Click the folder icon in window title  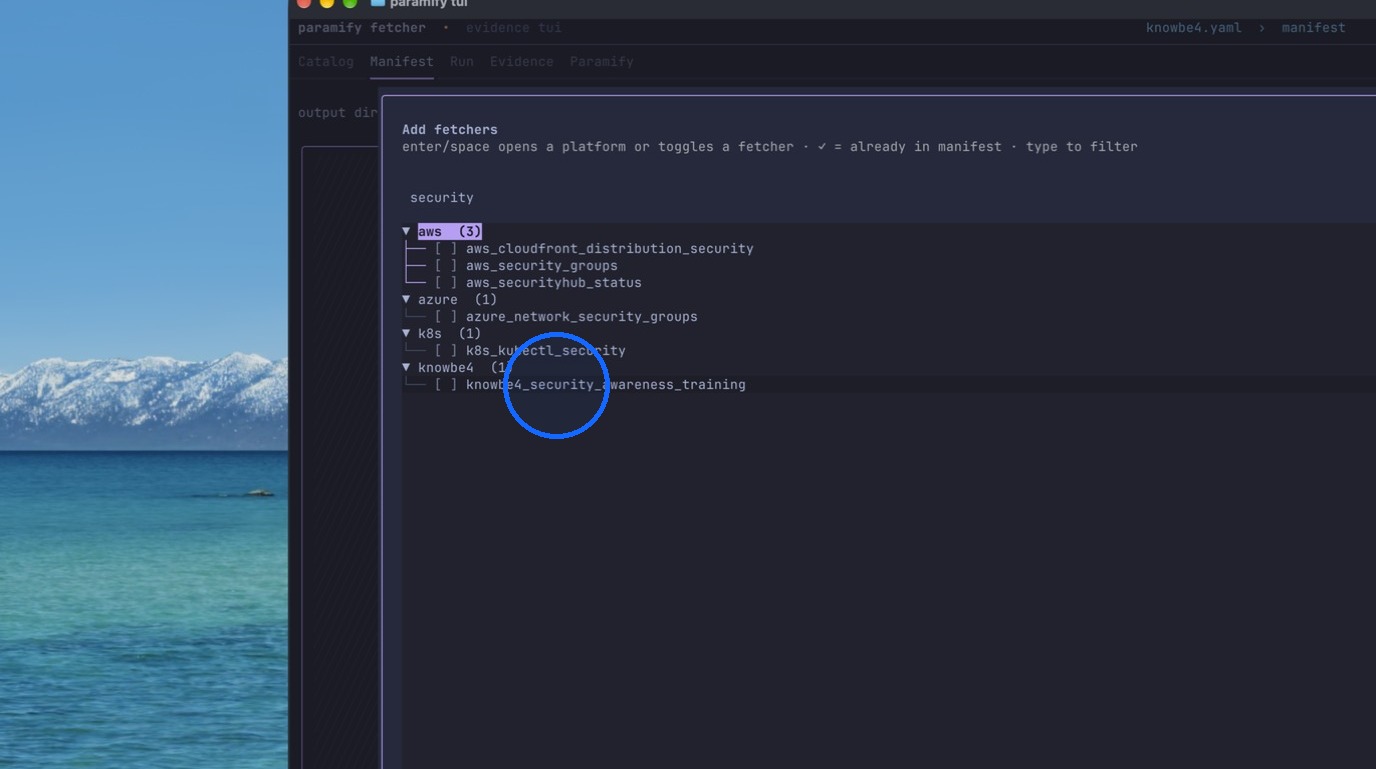[x=378, y=3]
